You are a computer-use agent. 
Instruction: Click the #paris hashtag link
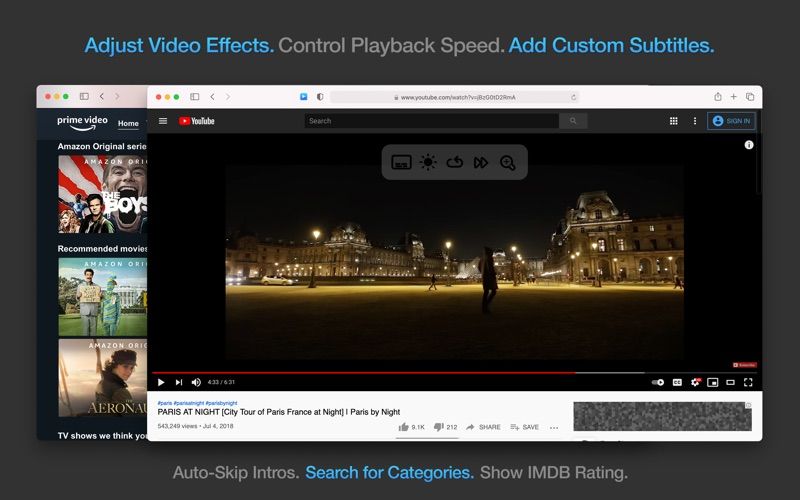point(165,403)
